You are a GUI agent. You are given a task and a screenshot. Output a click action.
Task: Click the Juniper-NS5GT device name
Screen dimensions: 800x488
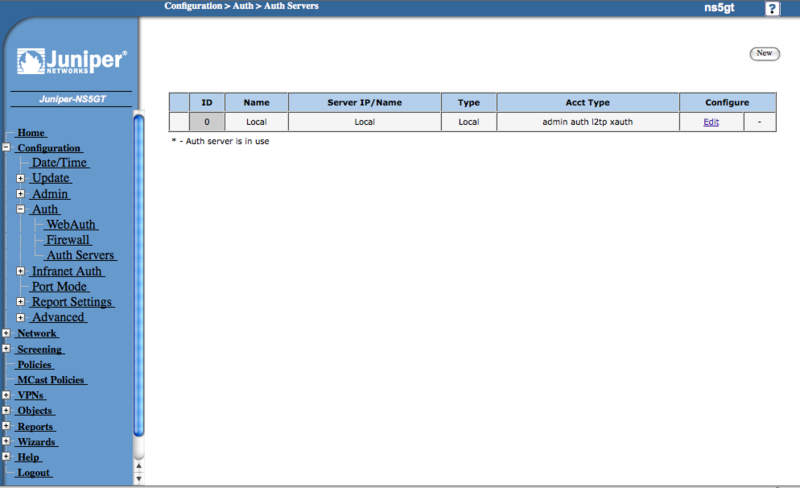click(72, 99)
